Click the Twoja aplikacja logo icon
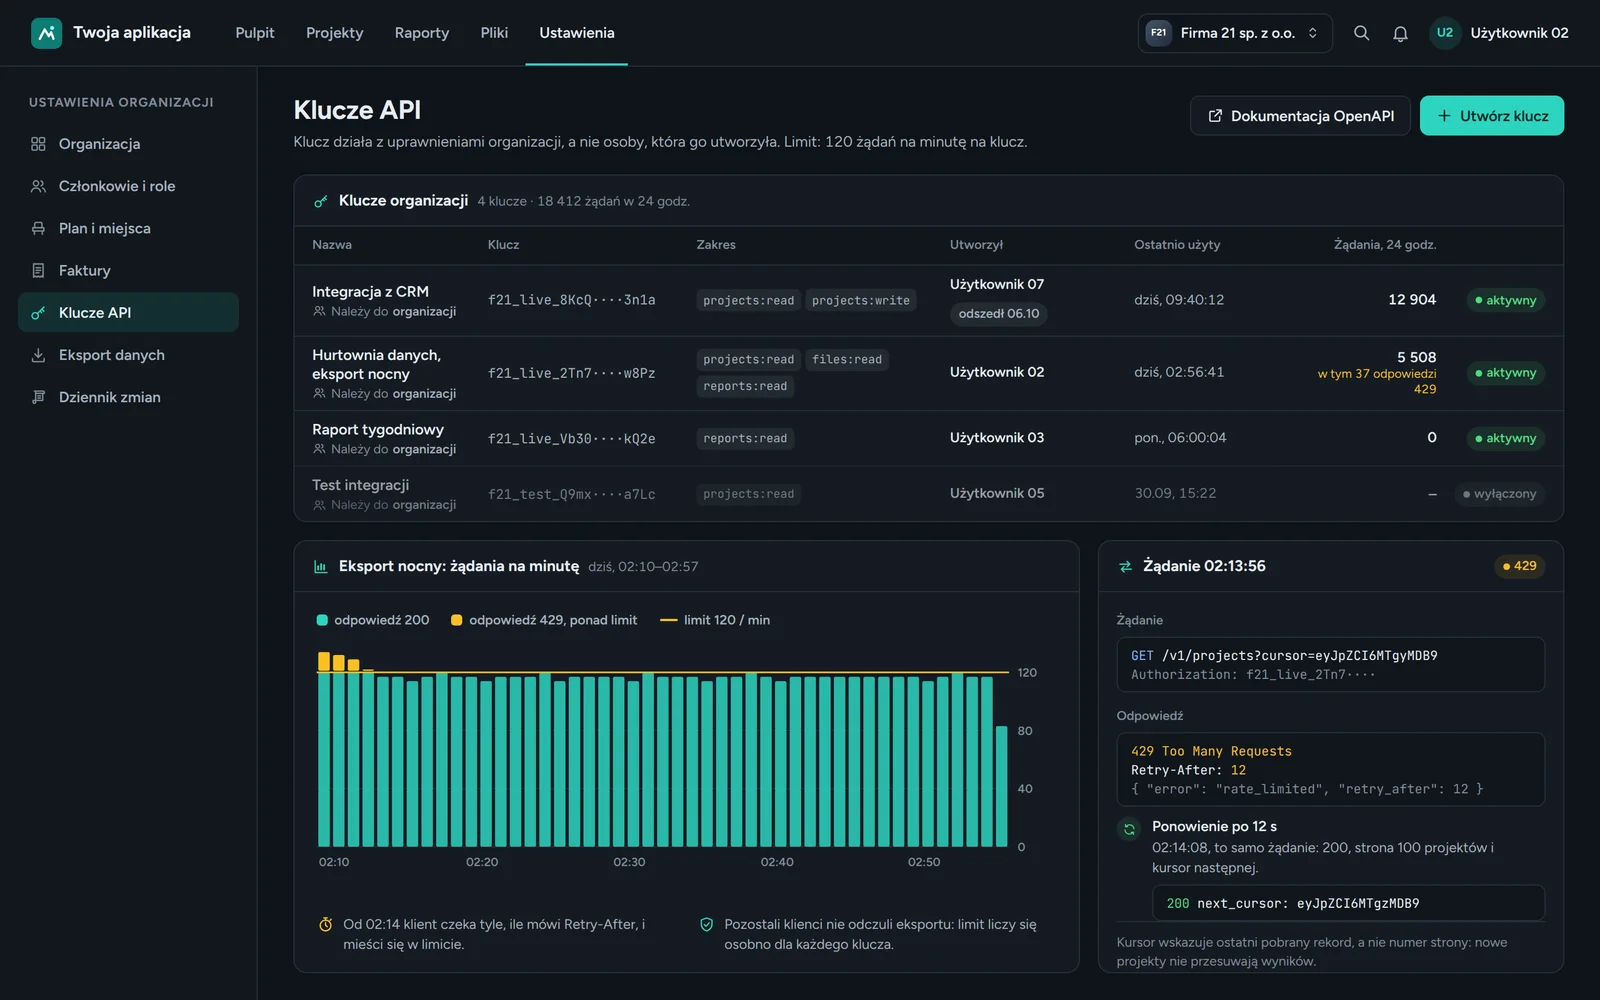 tap(46, 33)
